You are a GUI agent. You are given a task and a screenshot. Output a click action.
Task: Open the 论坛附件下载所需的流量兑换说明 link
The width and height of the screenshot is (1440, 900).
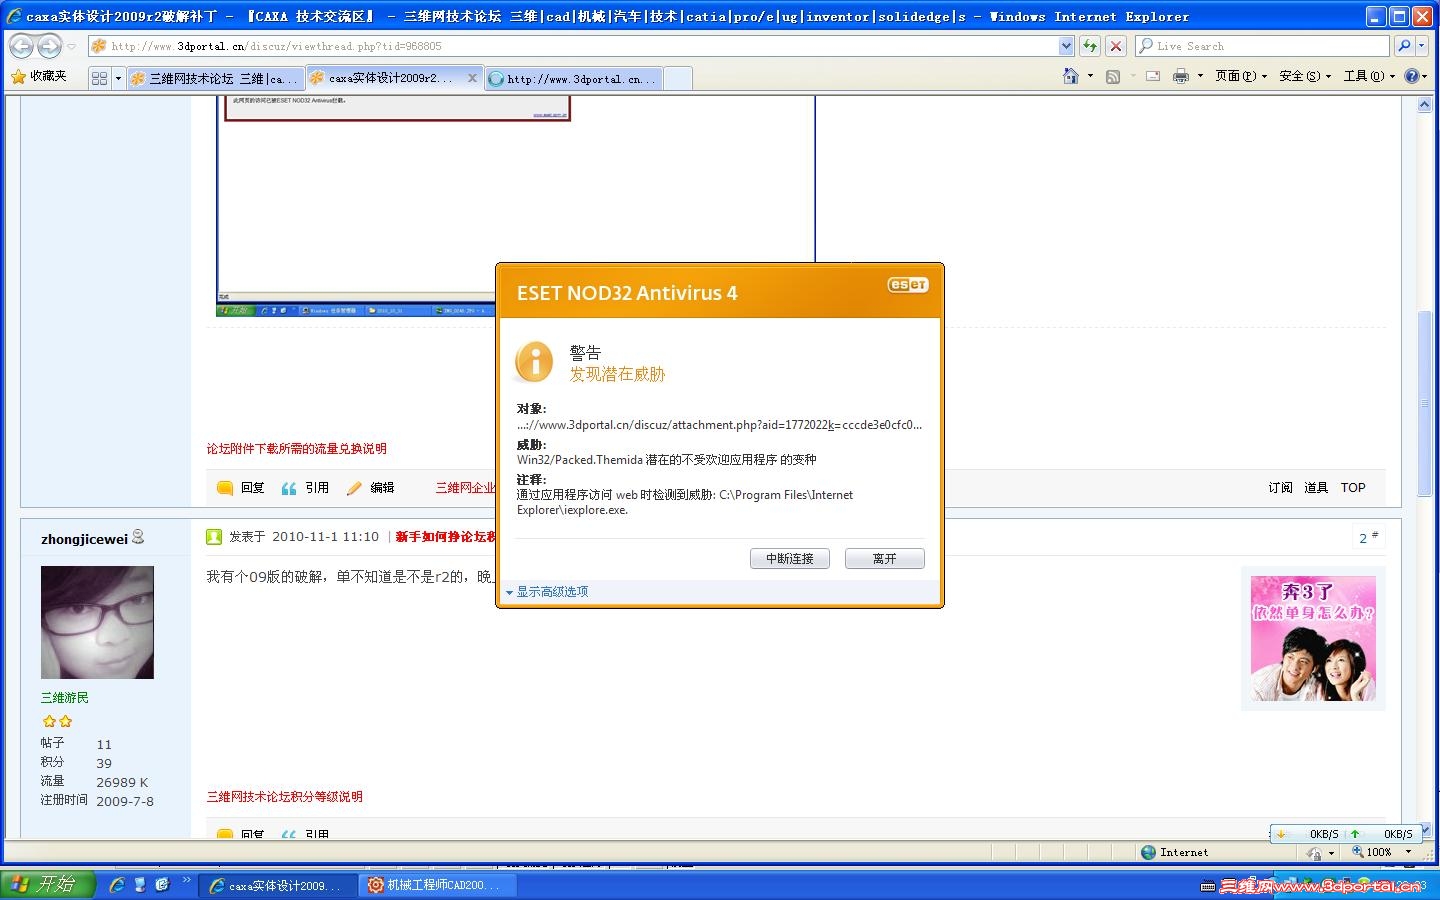pyautogui.click(x=297, y=449)
